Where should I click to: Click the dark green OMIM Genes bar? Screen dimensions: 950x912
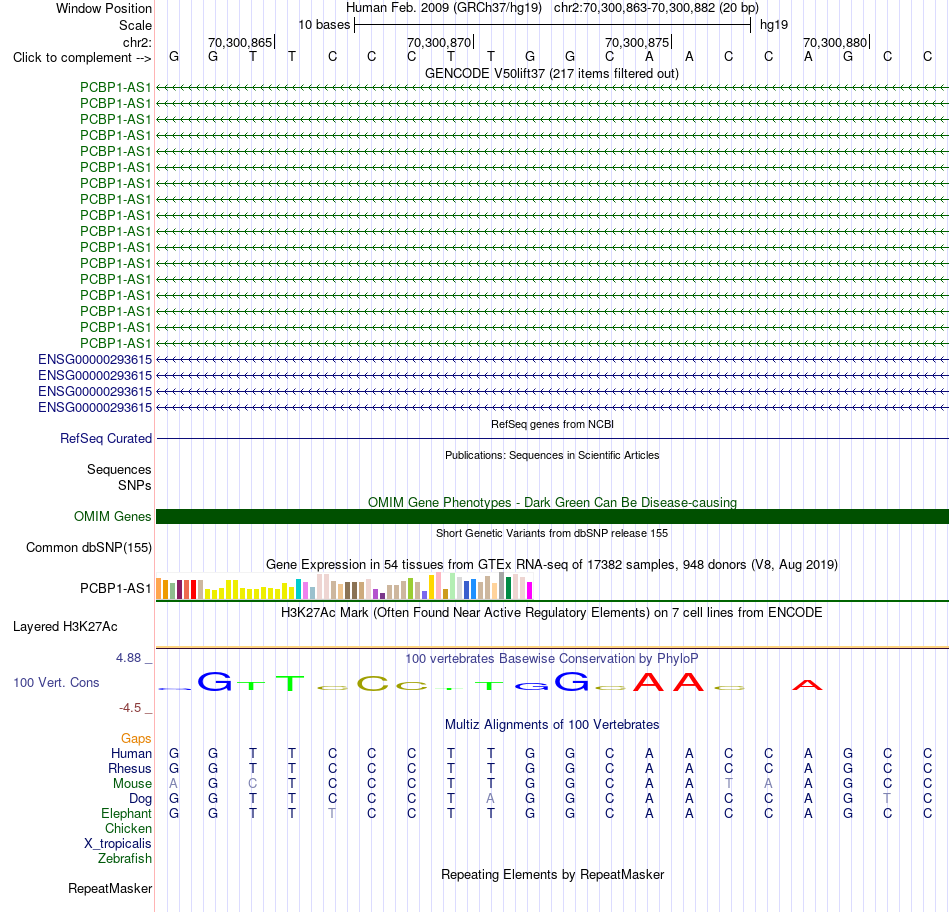[553, 516]
